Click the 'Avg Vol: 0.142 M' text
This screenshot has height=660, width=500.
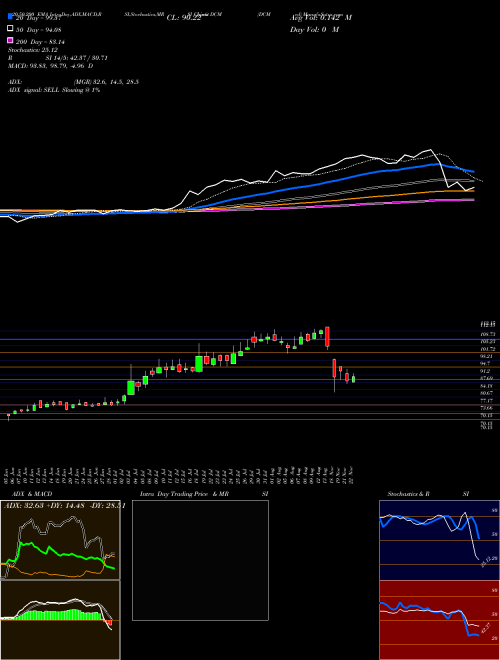(x=321, y=18)
